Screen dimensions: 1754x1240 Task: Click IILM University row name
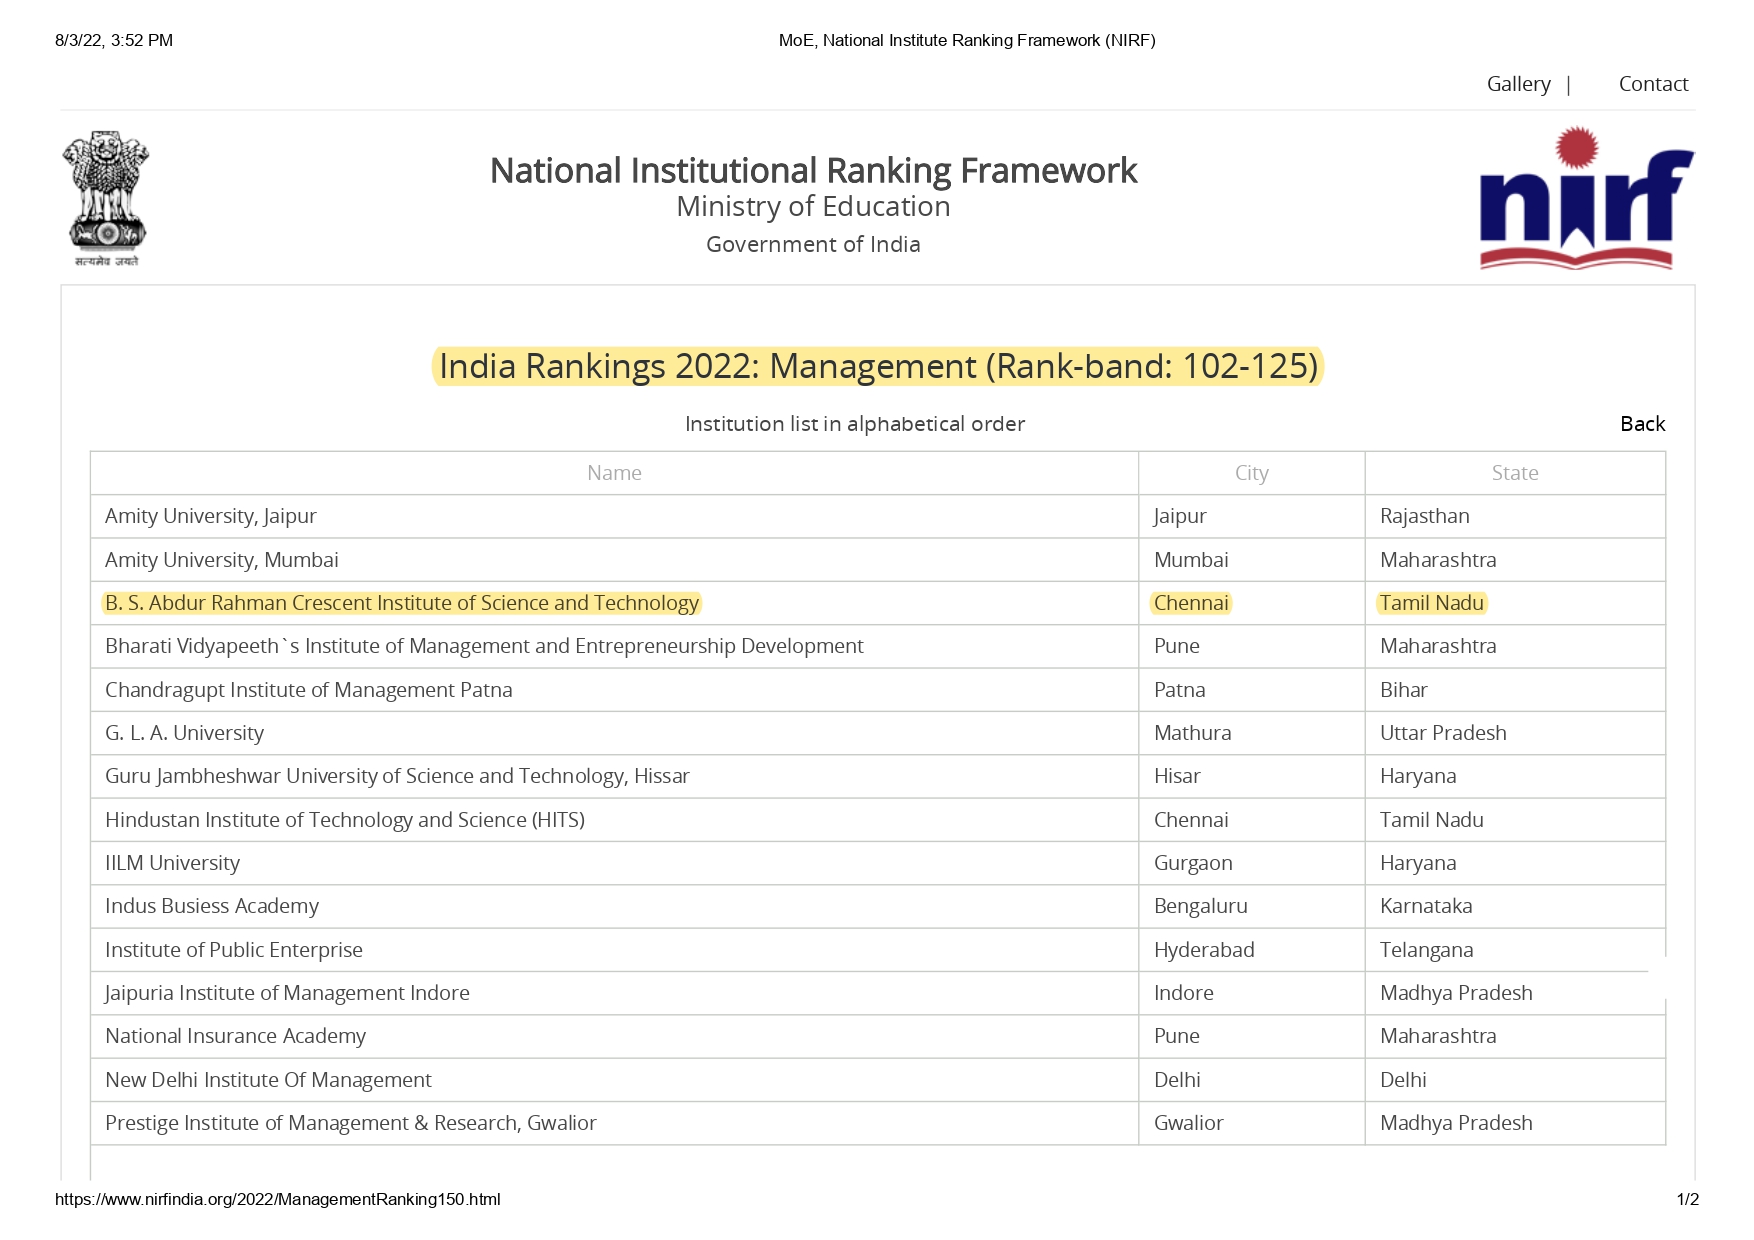click(172, 863)
